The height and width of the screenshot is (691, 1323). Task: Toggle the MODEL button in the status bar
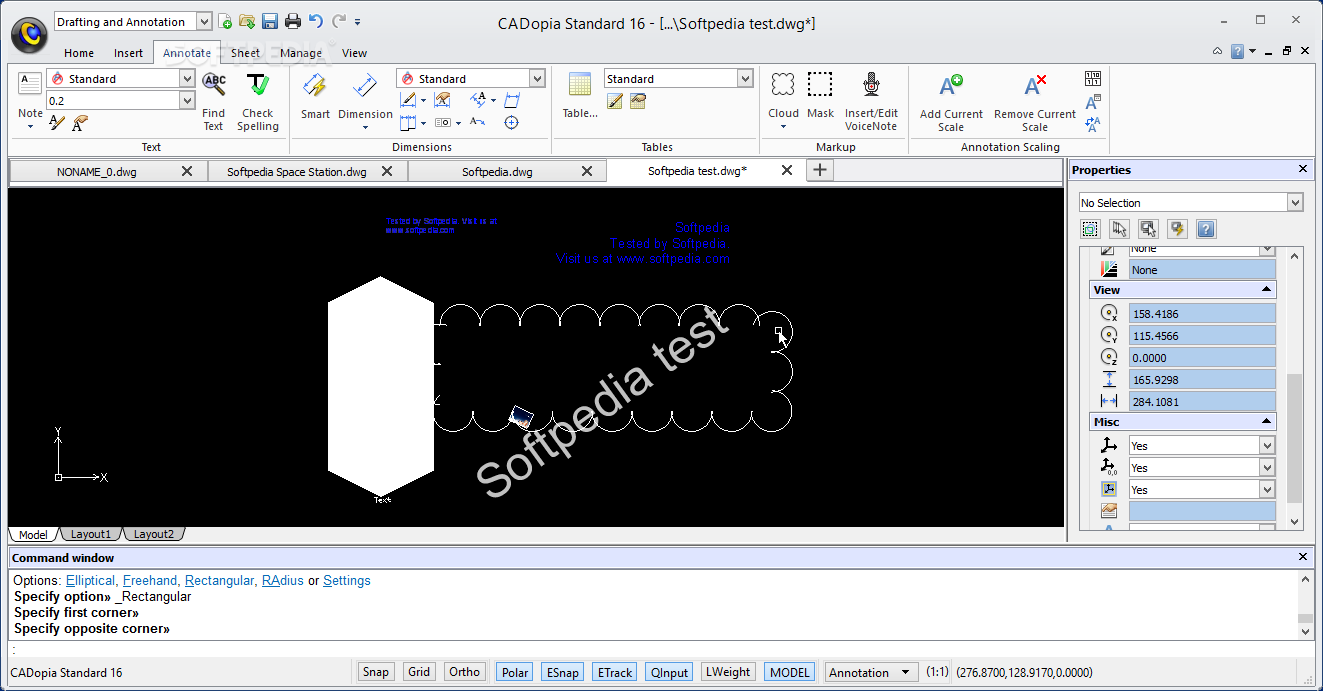point(790,672)
